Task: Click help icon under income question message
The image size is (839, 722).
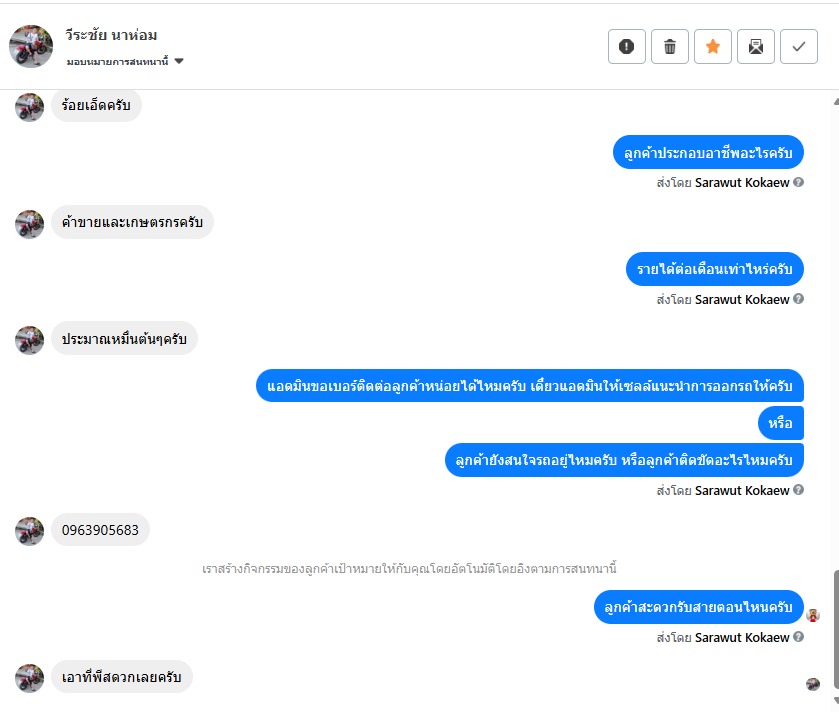Action: point(798,299)
